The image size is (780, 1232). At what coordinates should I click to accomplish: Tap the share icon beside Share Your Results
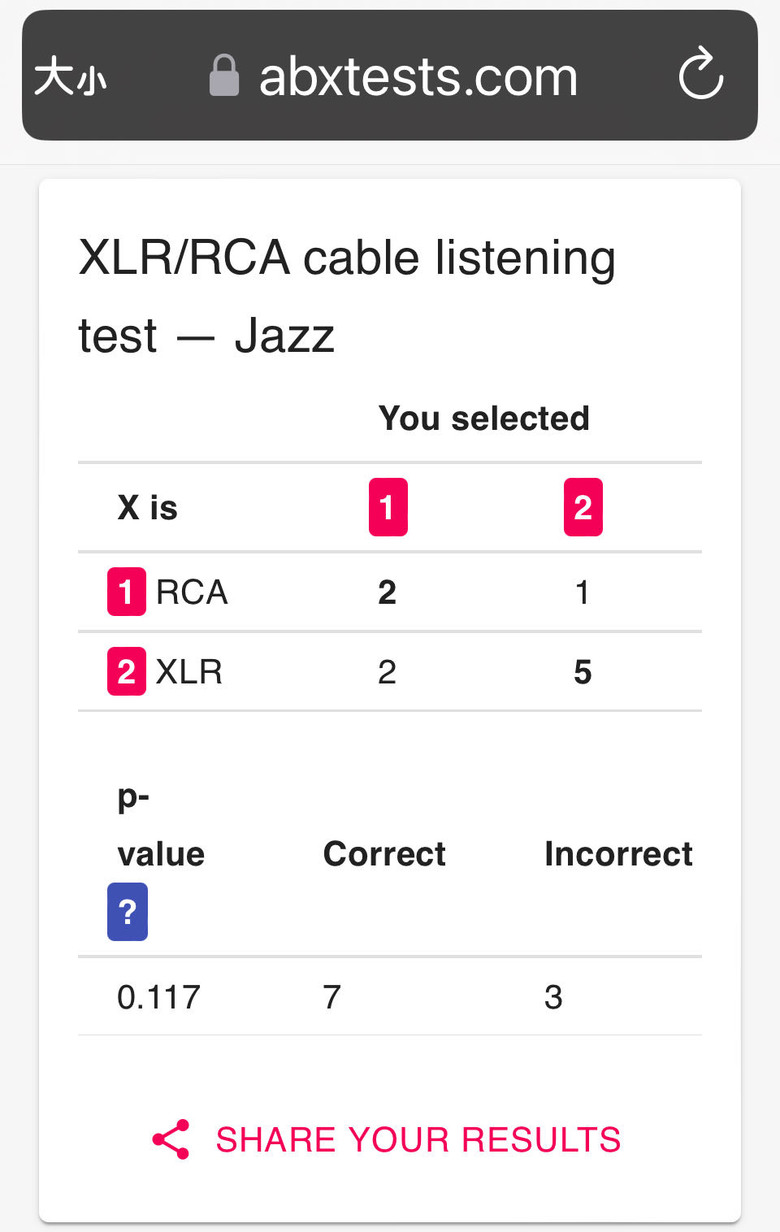(x=171, y=1139)
